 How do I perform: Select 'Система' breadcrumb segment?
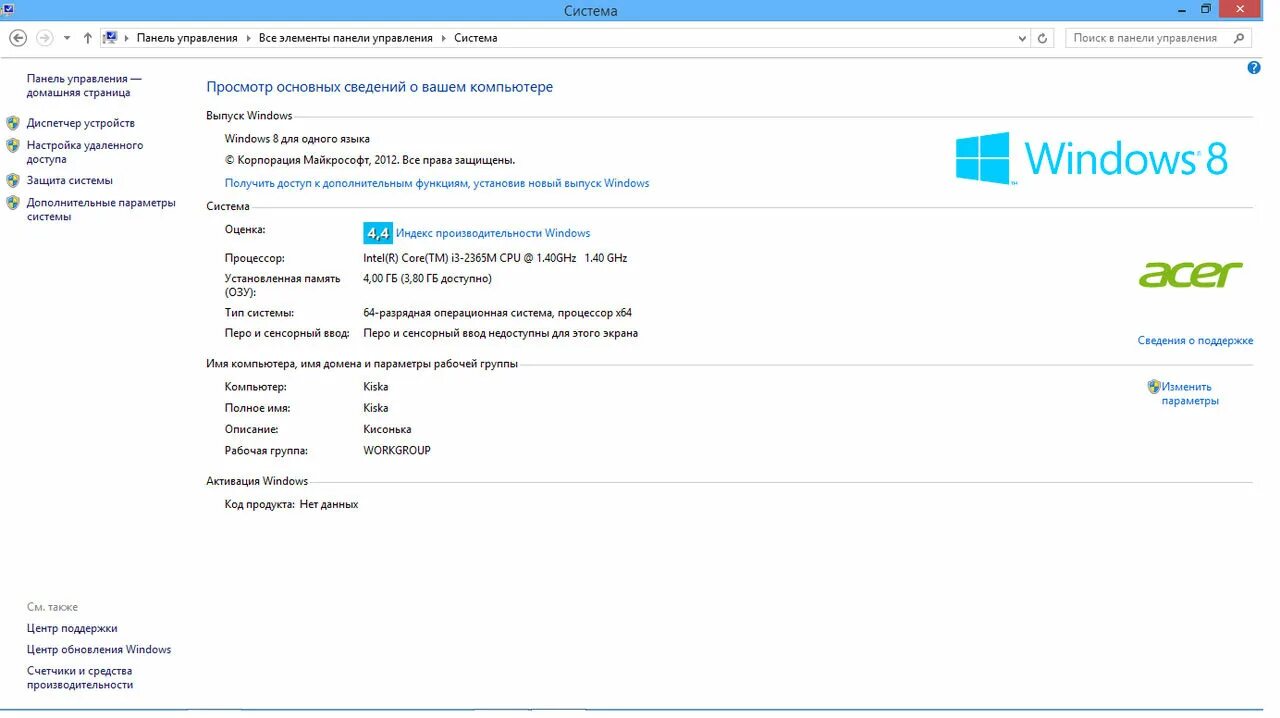476,38
